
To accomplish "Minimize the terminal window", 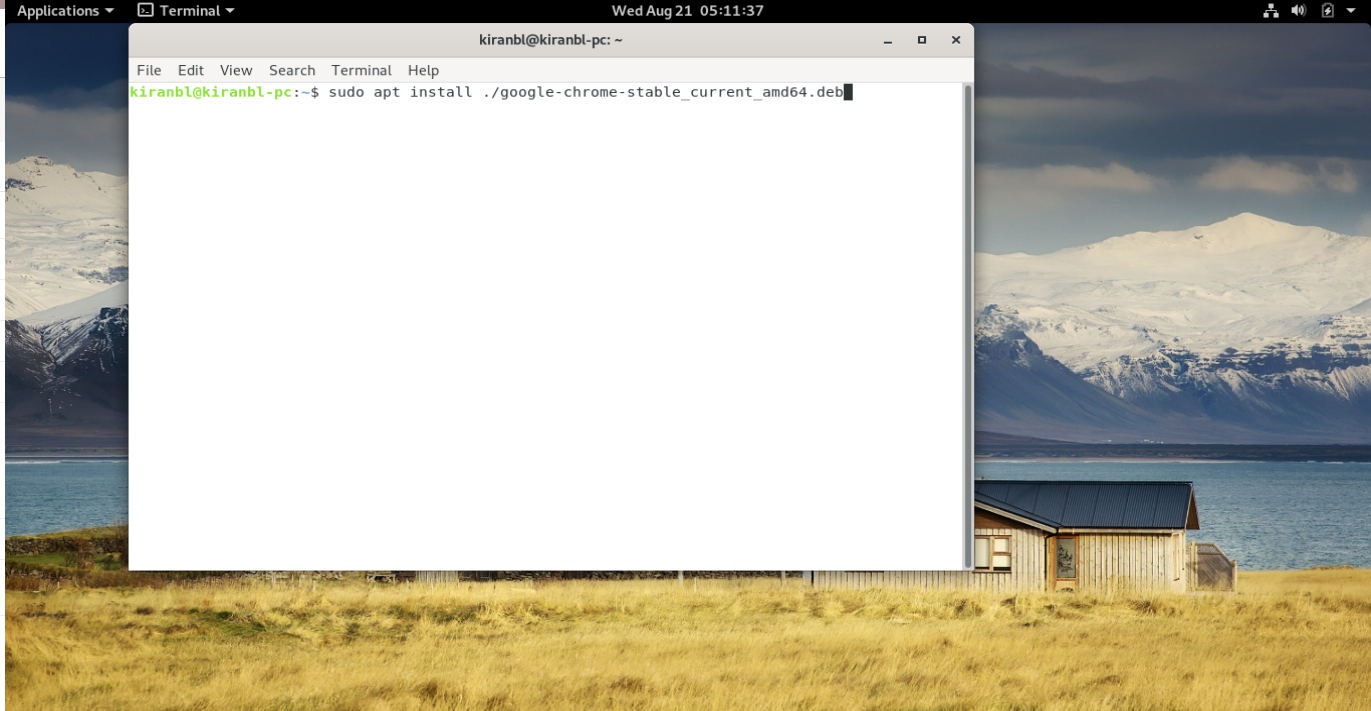I will (x=887, y=40).
